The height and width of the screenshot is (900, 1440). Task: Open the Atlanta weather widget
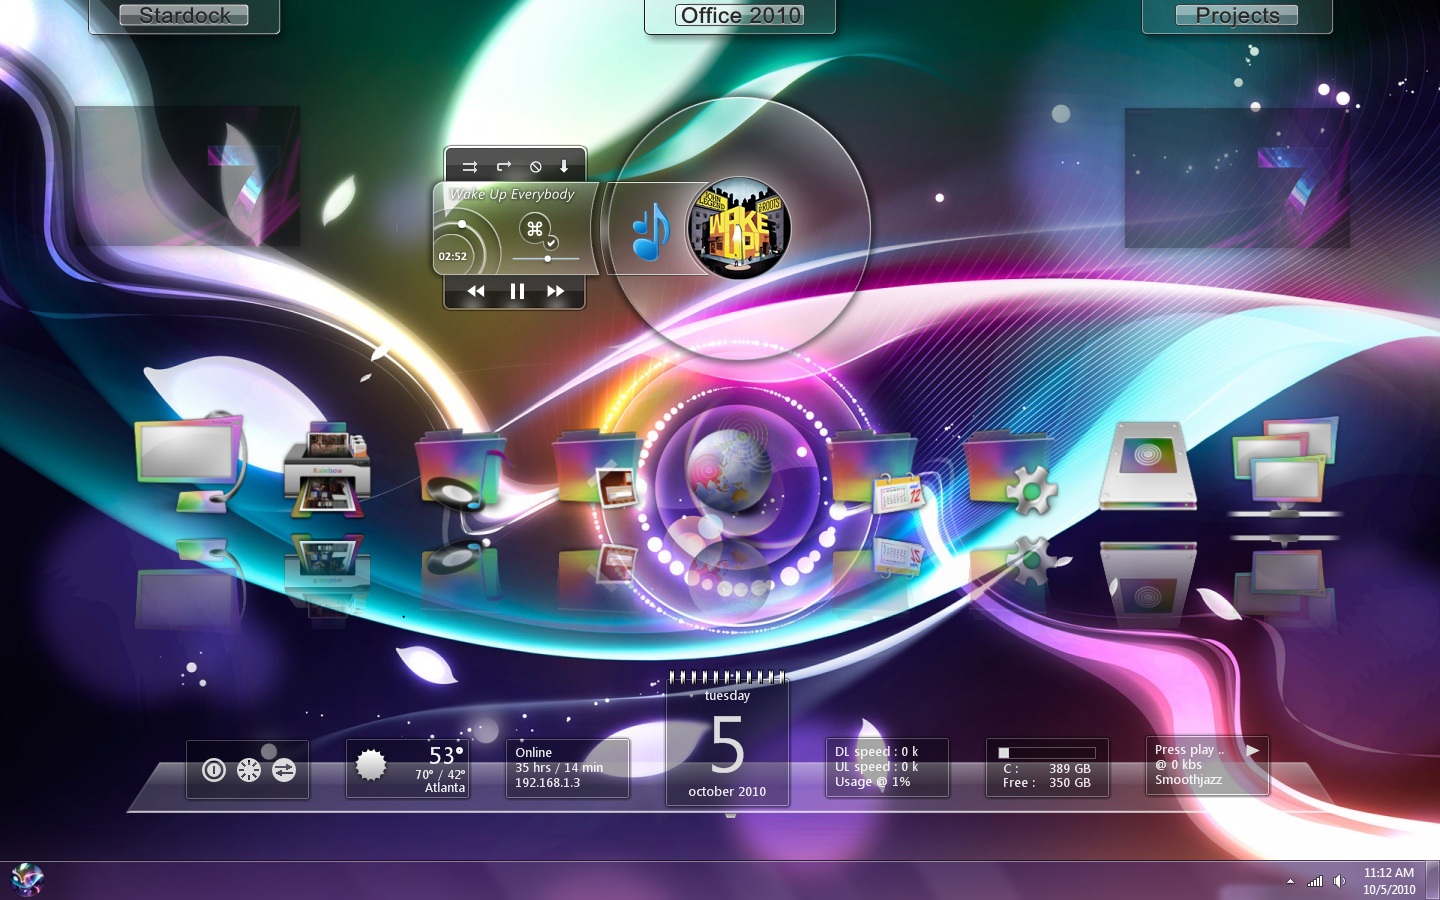tap(407, 768)
